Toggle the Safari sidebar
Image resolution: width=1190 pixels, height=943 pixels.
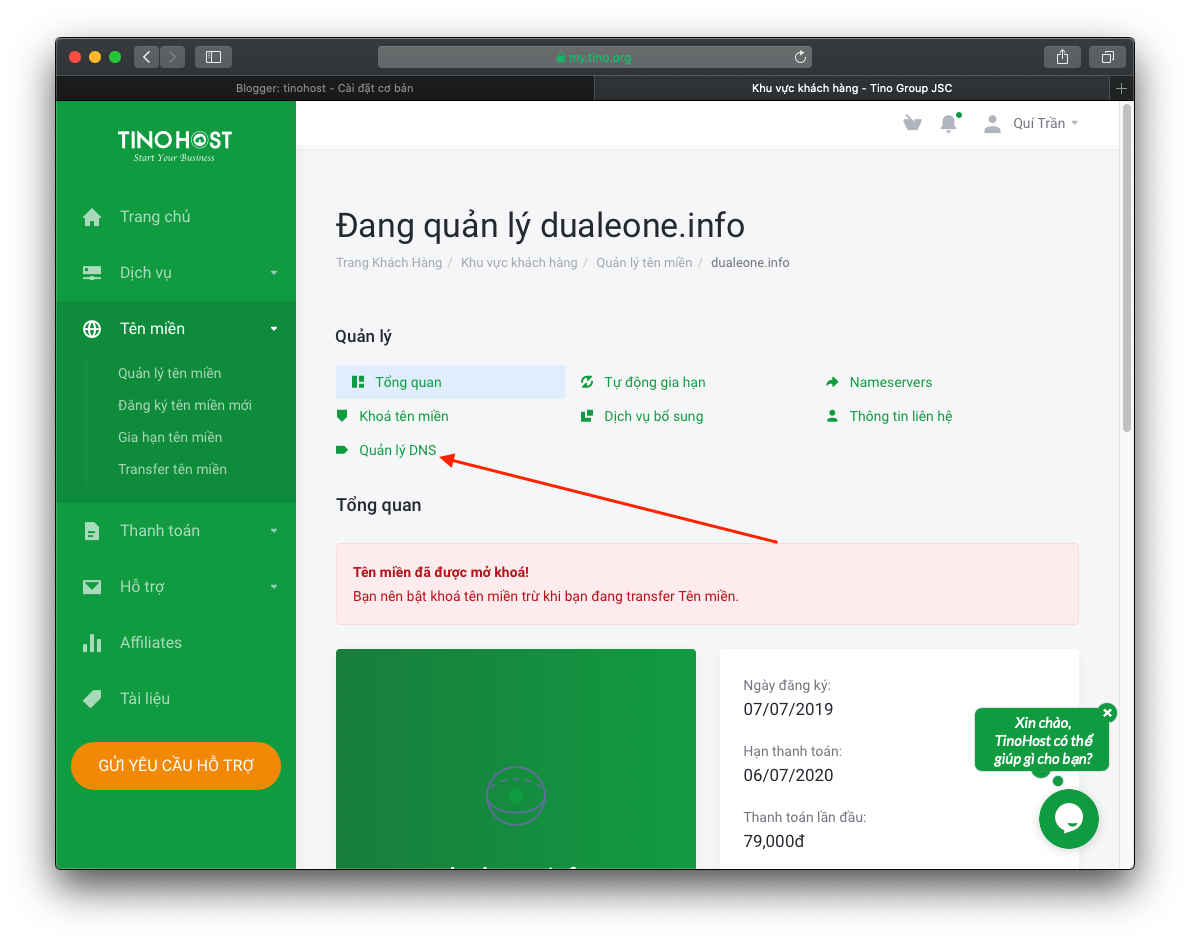[x=213, y=57]
